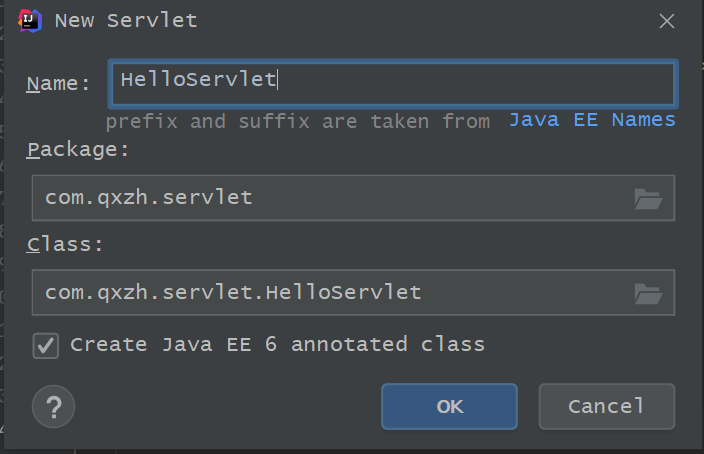The height and width of the screenshot is (454, 704).
Task: Toggle Create Java EE 6 annotated class checkbox
Action: point(46,345)
